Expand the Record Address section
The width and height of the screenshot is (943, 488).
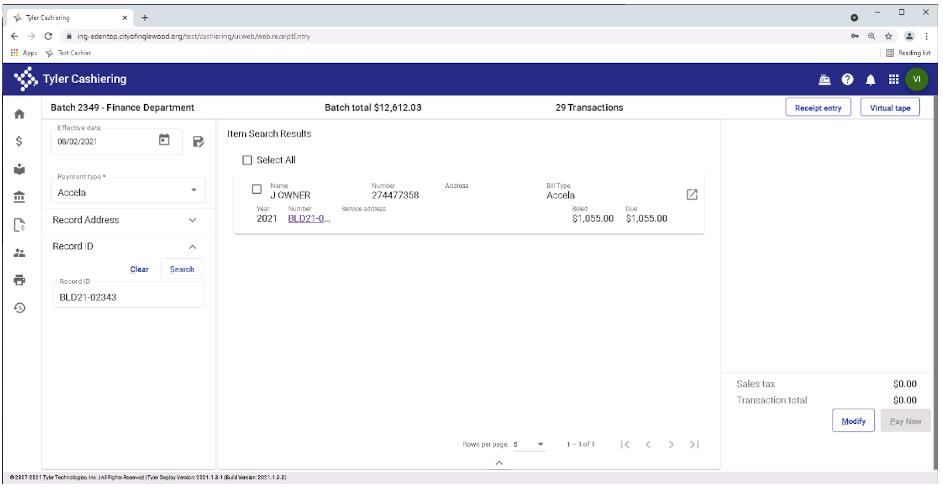point(128,220)
